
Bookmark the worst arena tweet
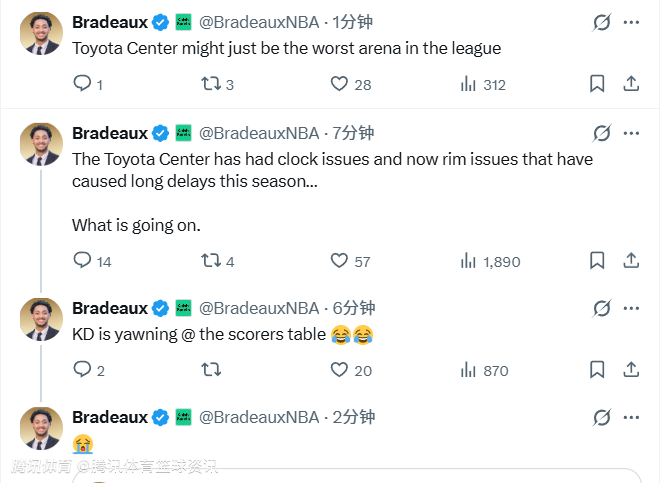(x=597, y=85)
